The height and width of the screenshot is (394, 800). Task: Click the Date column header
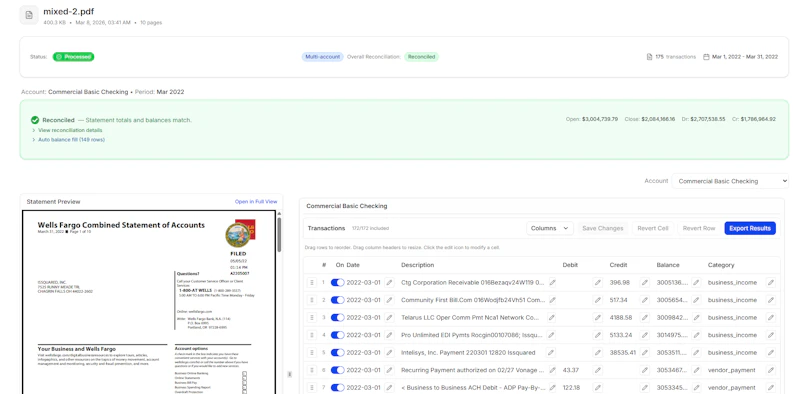tap(353, 265)
